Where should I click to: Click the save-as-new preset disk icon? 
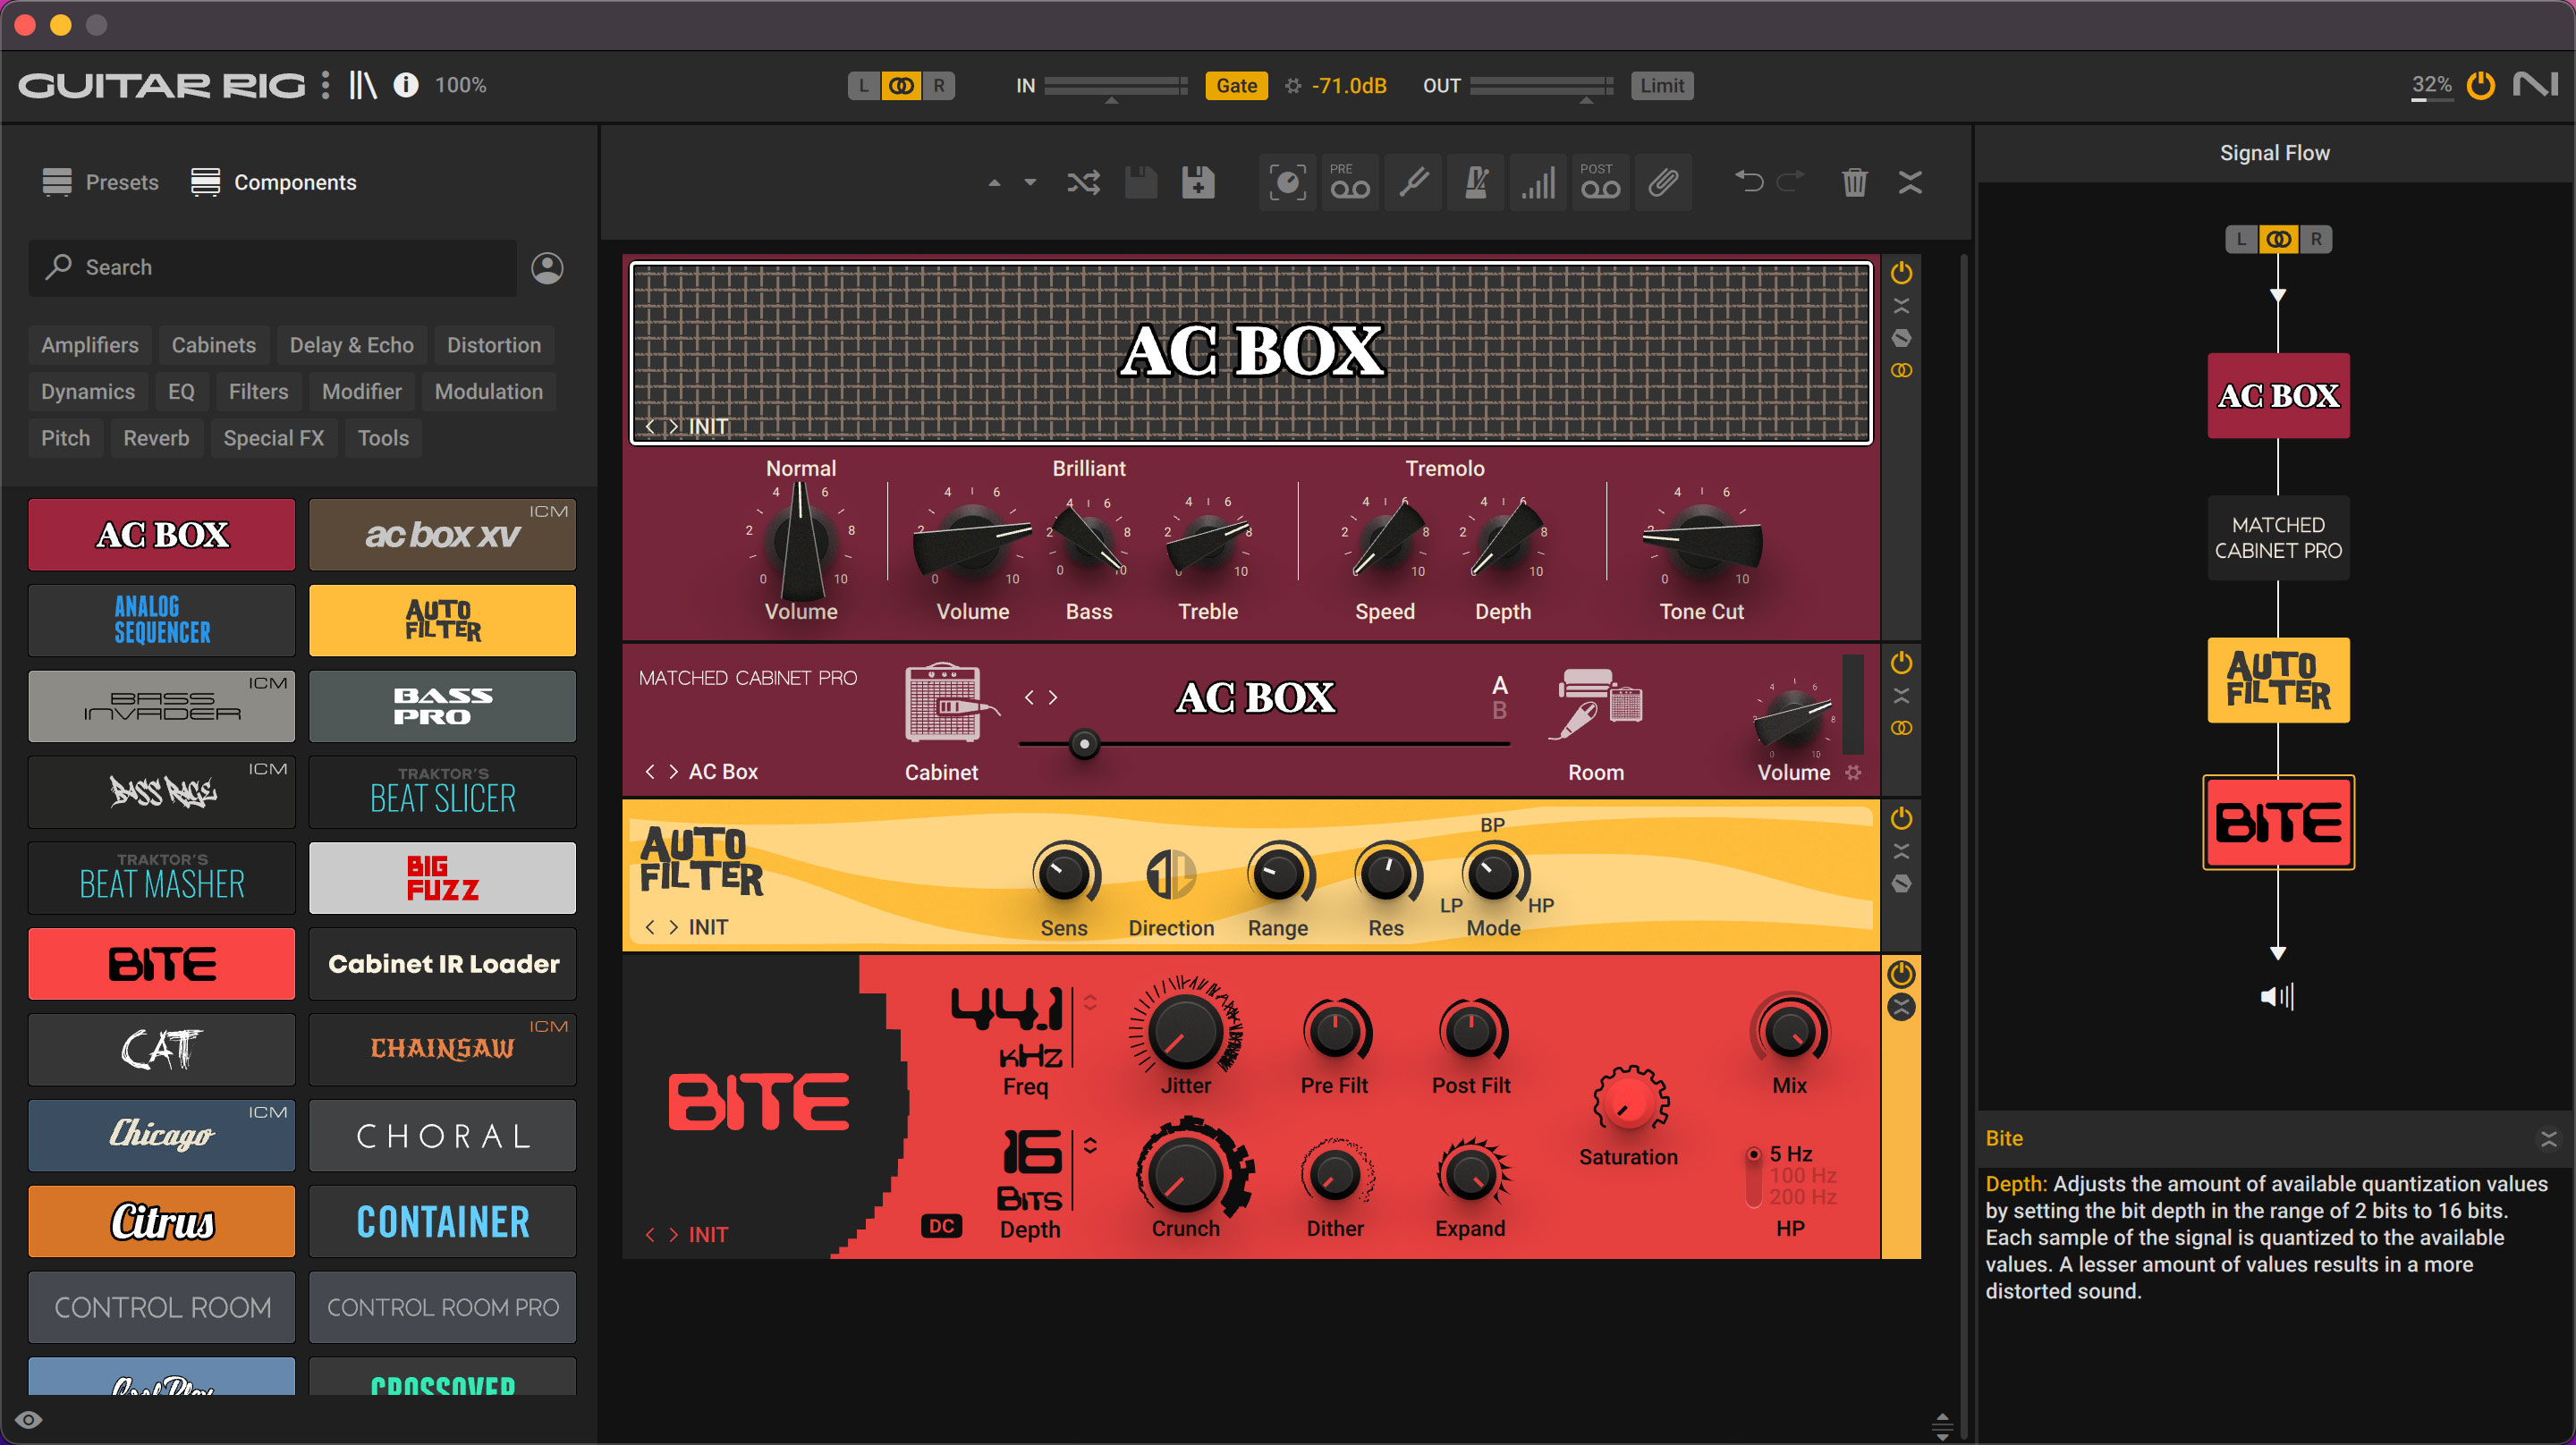pyautogui.click(x=1197, y=182)
